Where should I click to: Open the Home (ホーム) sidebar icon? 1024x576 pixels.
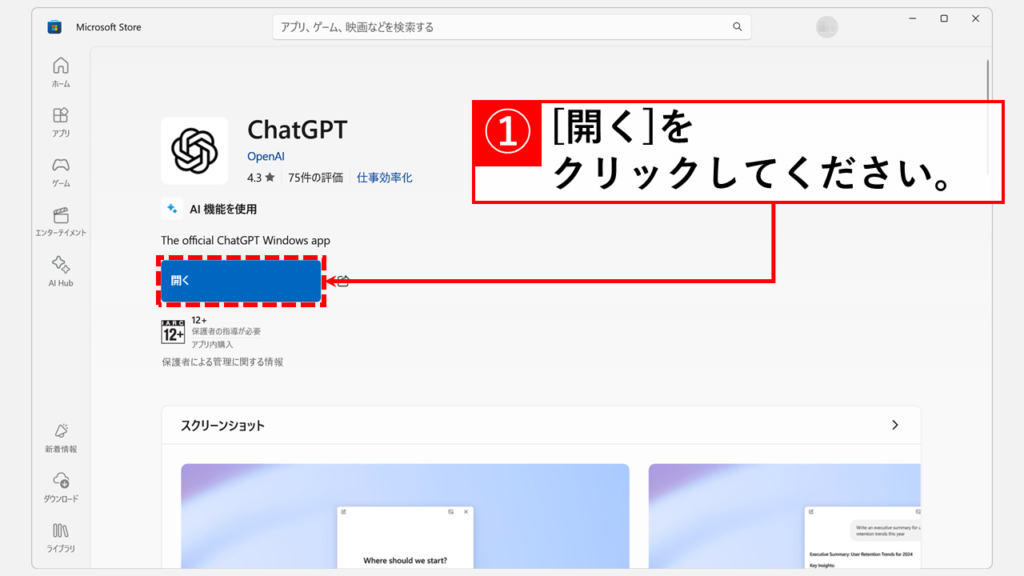61,72
